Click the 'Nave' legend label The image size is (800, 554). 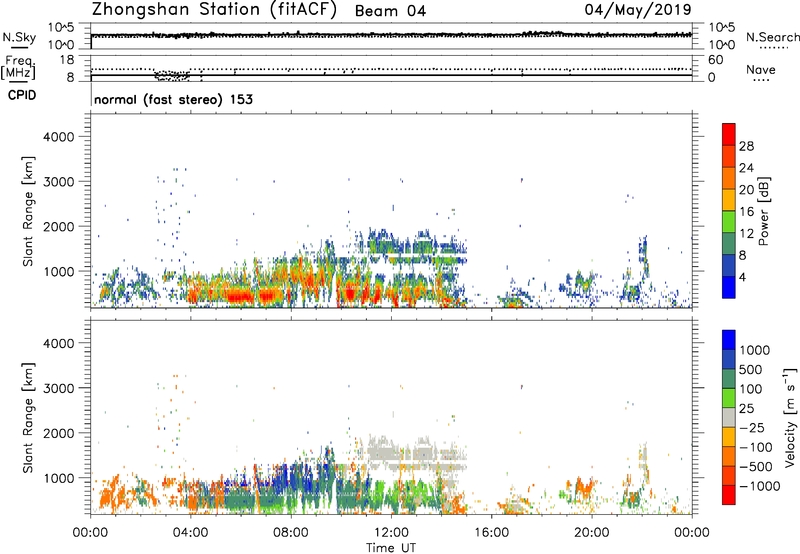coord(761,70)
